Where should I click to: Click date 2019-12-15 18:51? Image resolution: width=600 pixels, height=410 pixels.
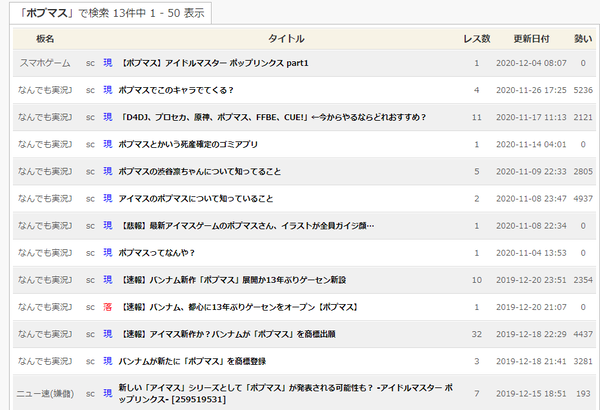click(532, 394)
